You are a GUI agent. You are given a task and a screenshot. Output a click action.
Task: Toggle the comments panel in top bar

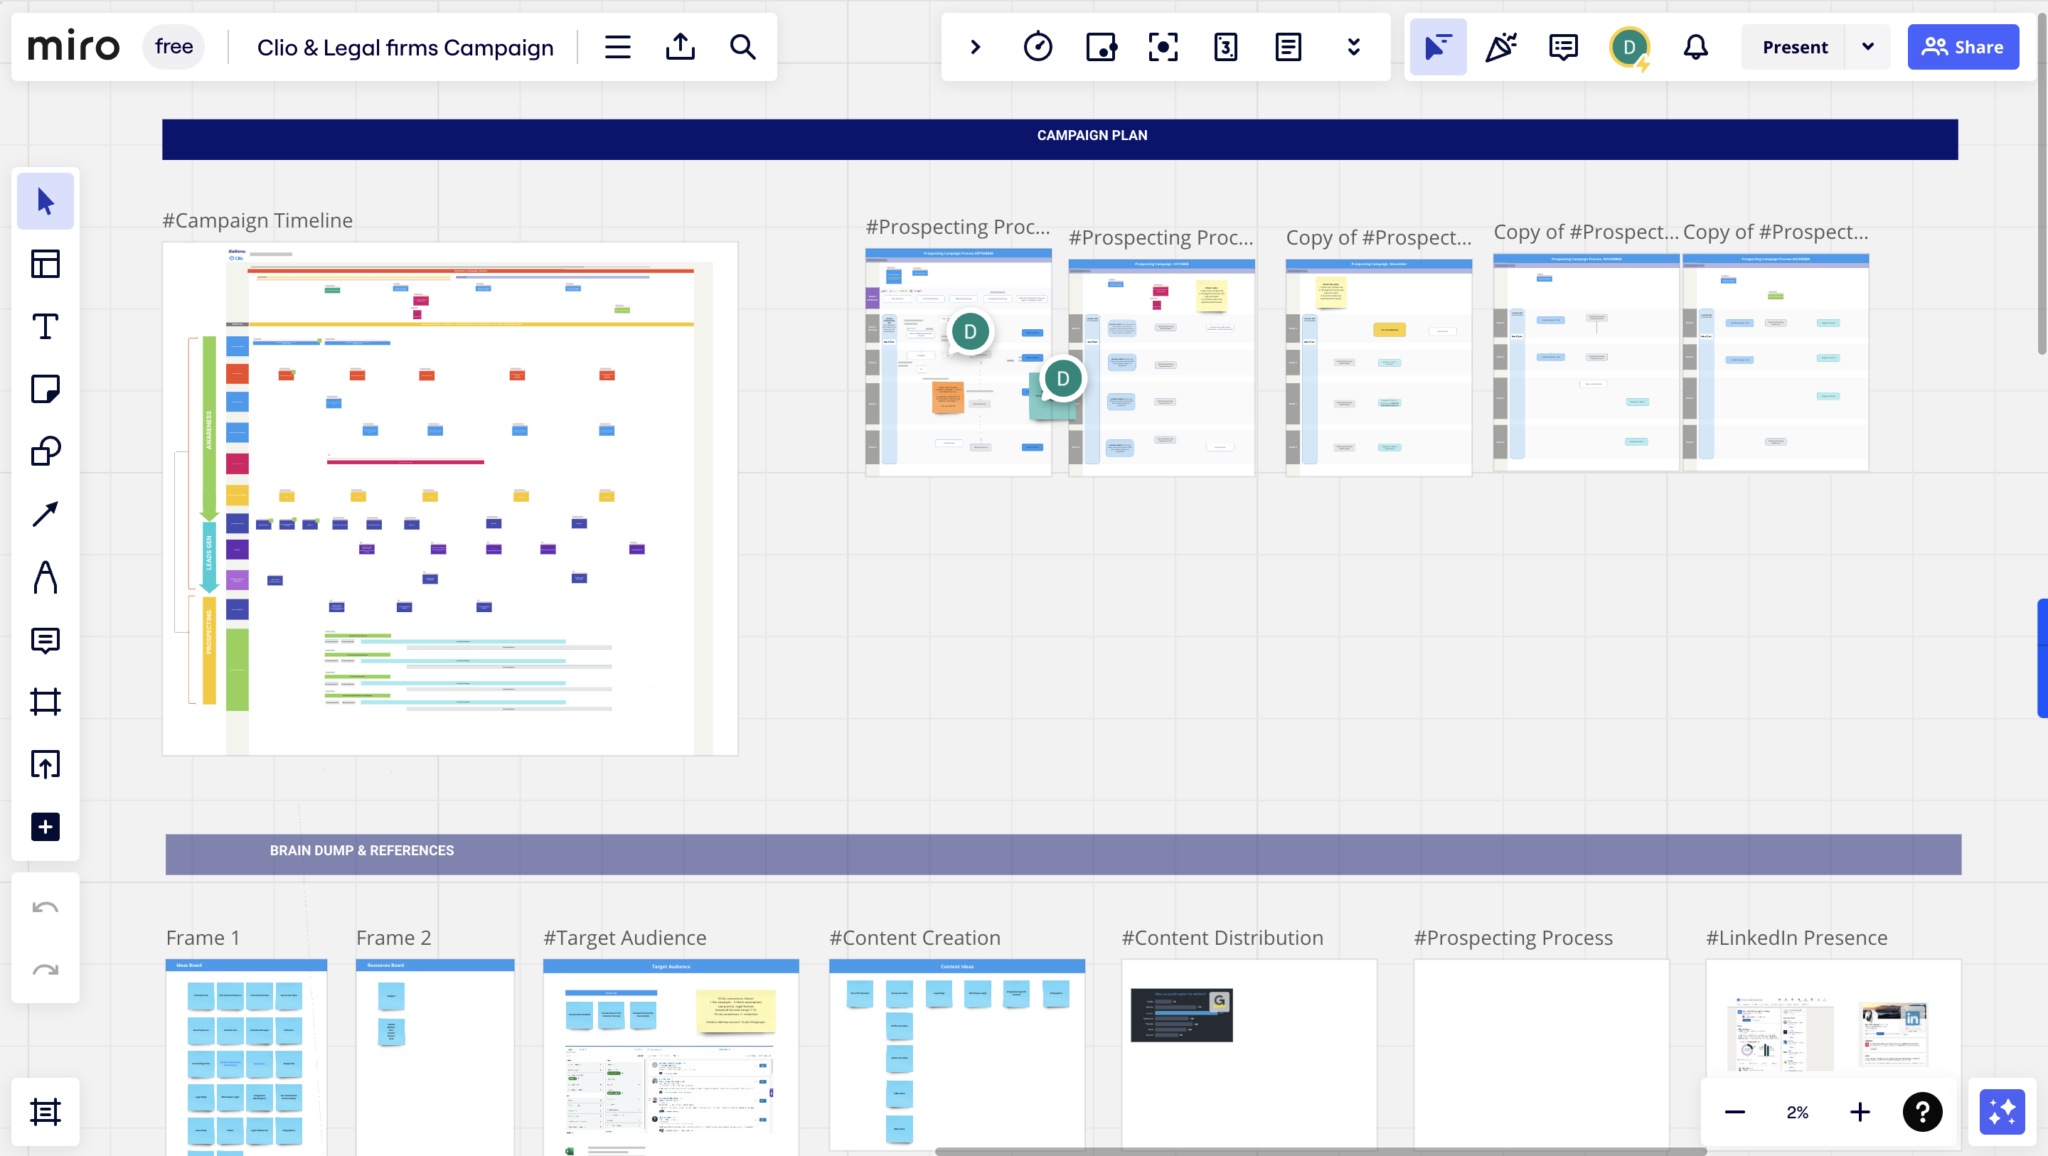(x=1563, y=47)
